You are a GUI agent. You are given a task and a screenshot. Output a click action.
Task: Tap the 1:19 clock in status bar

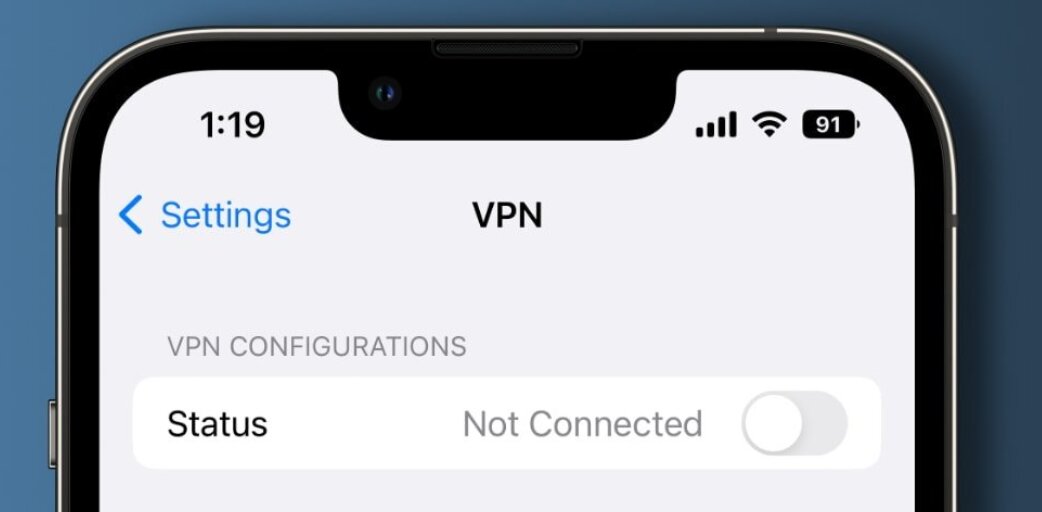point(233,124)
